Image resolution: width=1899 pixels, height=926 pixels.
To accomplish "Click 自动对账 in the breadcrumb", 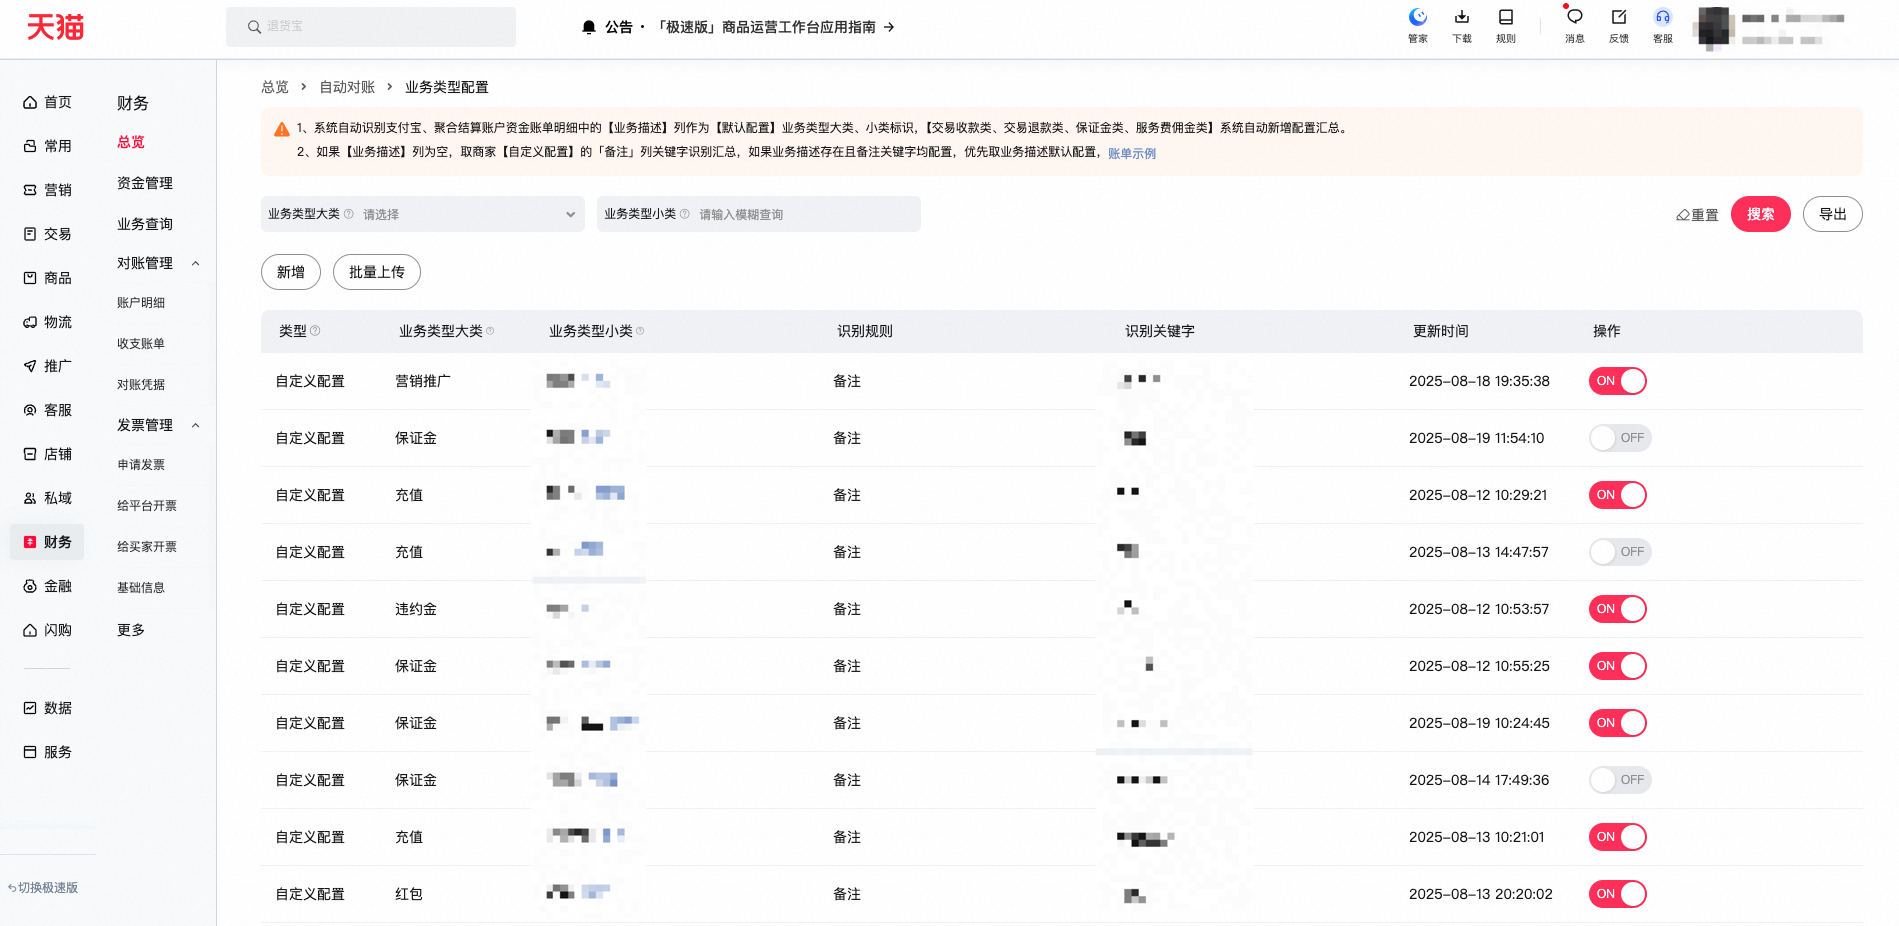I will point(347,87).
